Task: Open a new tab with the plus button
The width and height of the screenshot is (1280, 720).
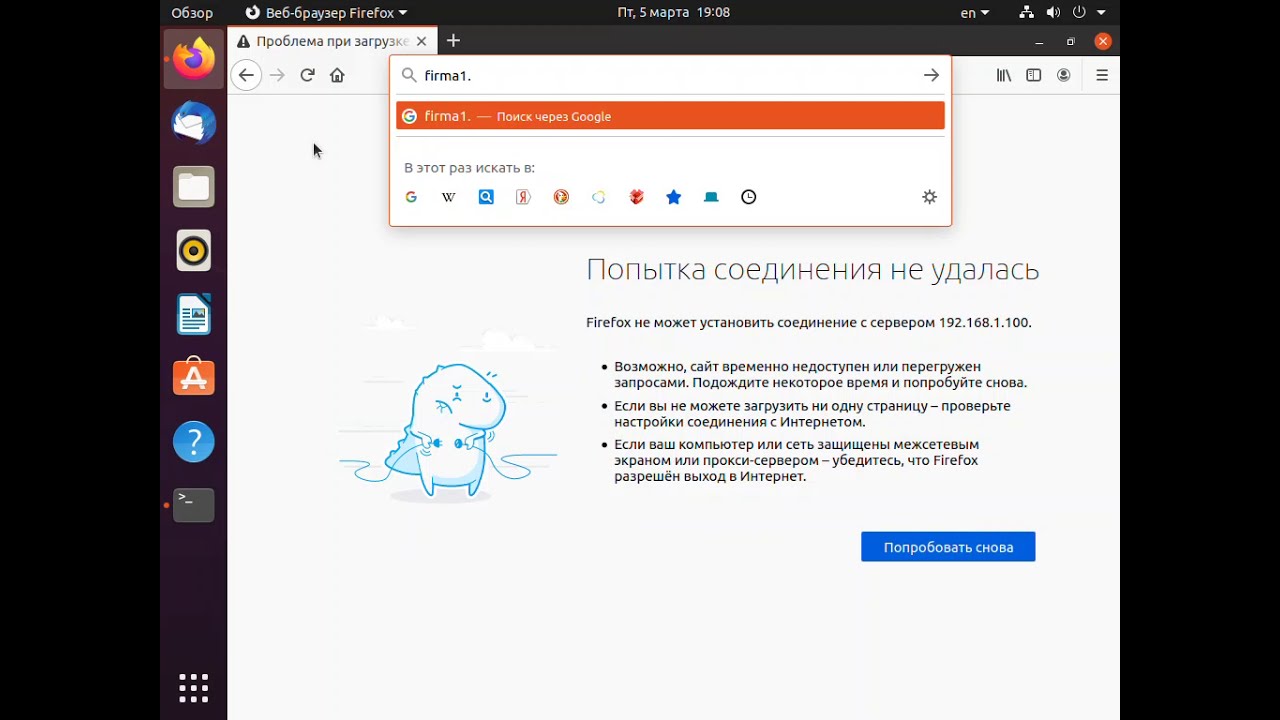Action: pyautogui.click(x=453, y=41)
